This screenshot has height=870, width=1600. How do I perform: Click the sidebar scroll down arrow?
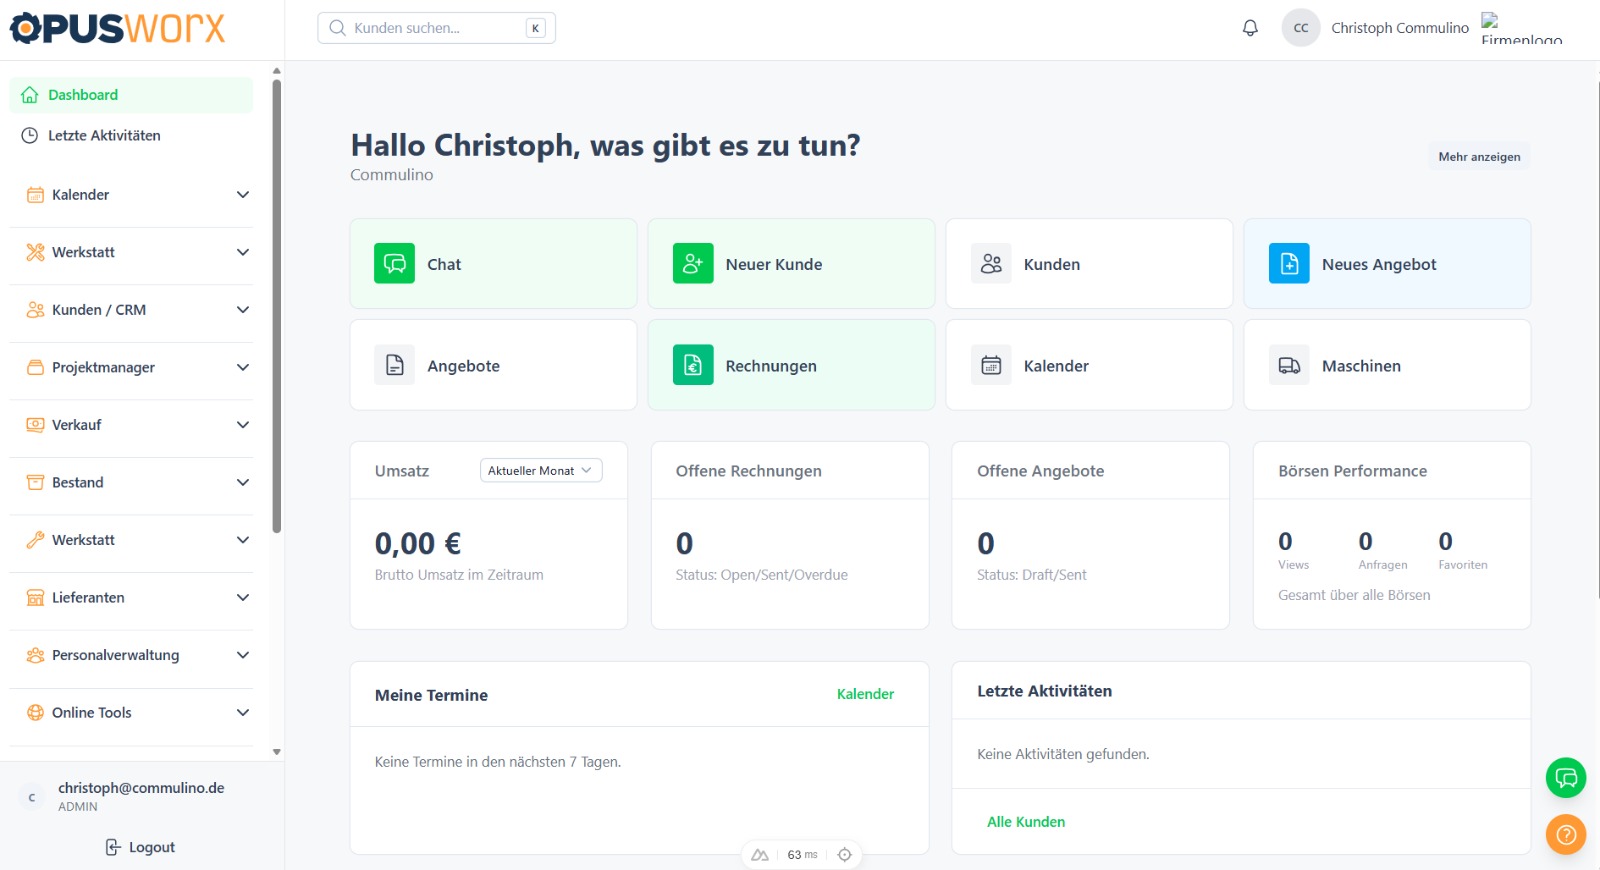click(x=277, y=752)
